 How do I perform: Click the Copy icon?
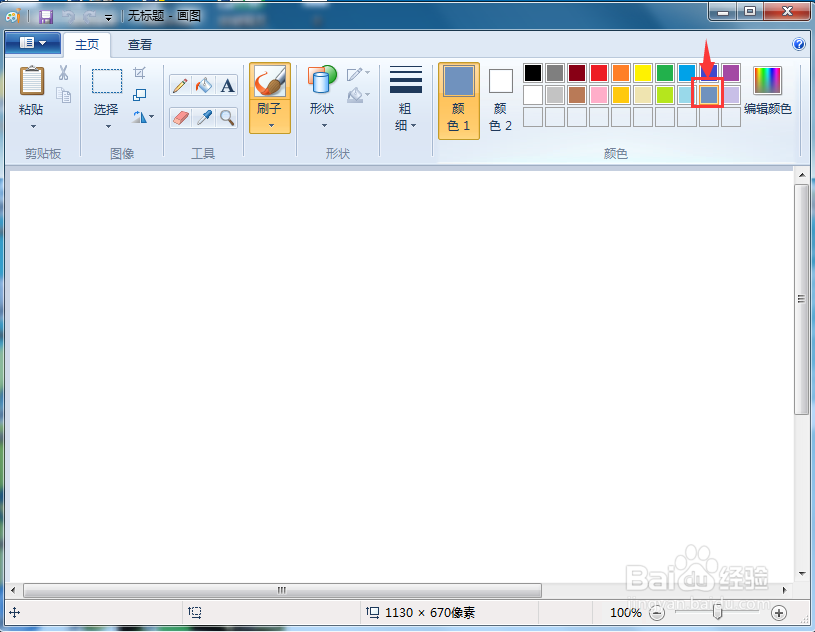63,95
